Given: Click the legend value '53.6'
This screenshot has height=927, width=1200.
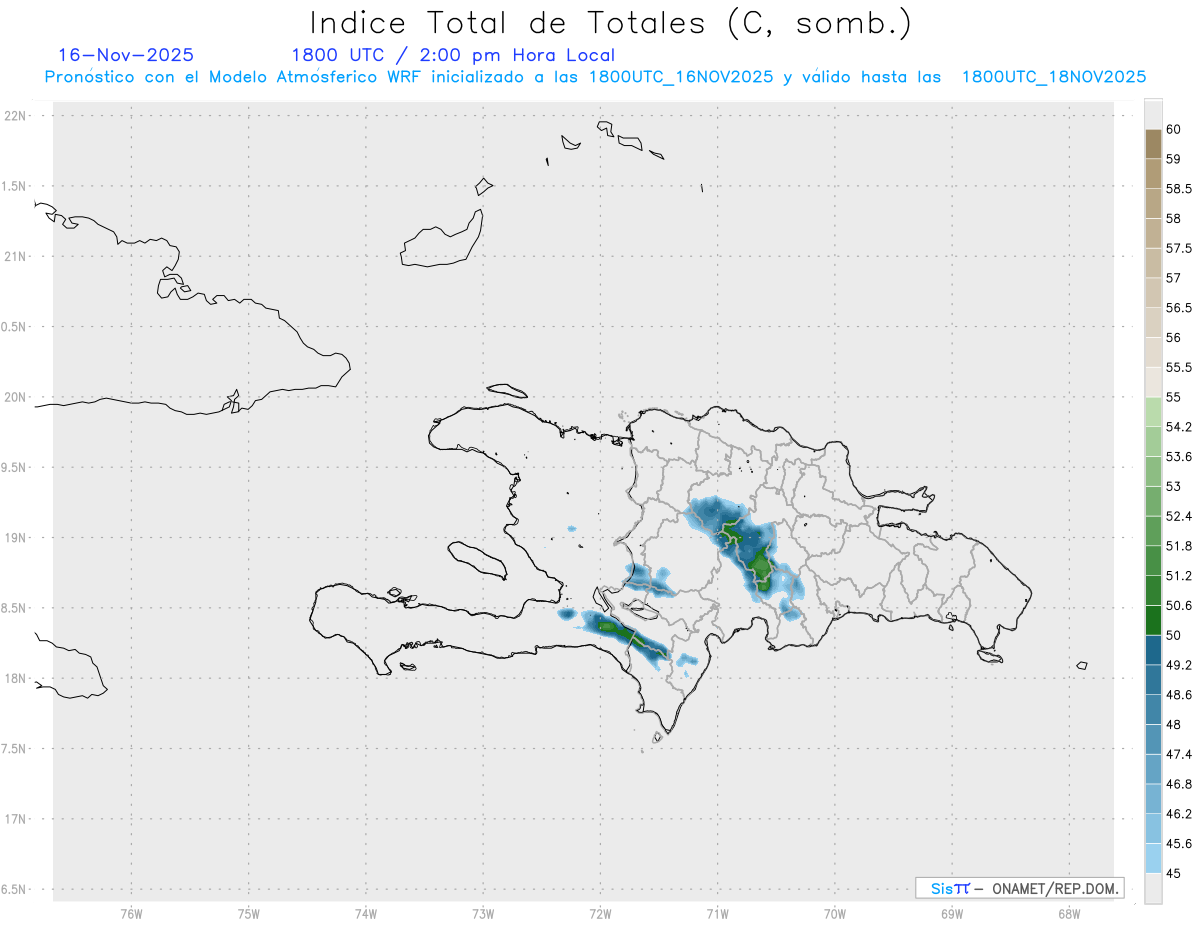Looking at the screenshot, I should pos(1179,456).
